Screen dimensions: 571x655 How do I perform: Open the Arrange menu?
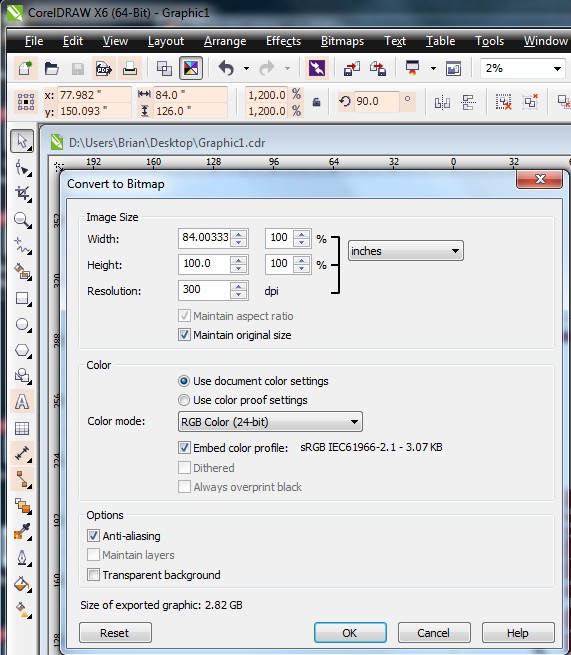click(225, 41)
